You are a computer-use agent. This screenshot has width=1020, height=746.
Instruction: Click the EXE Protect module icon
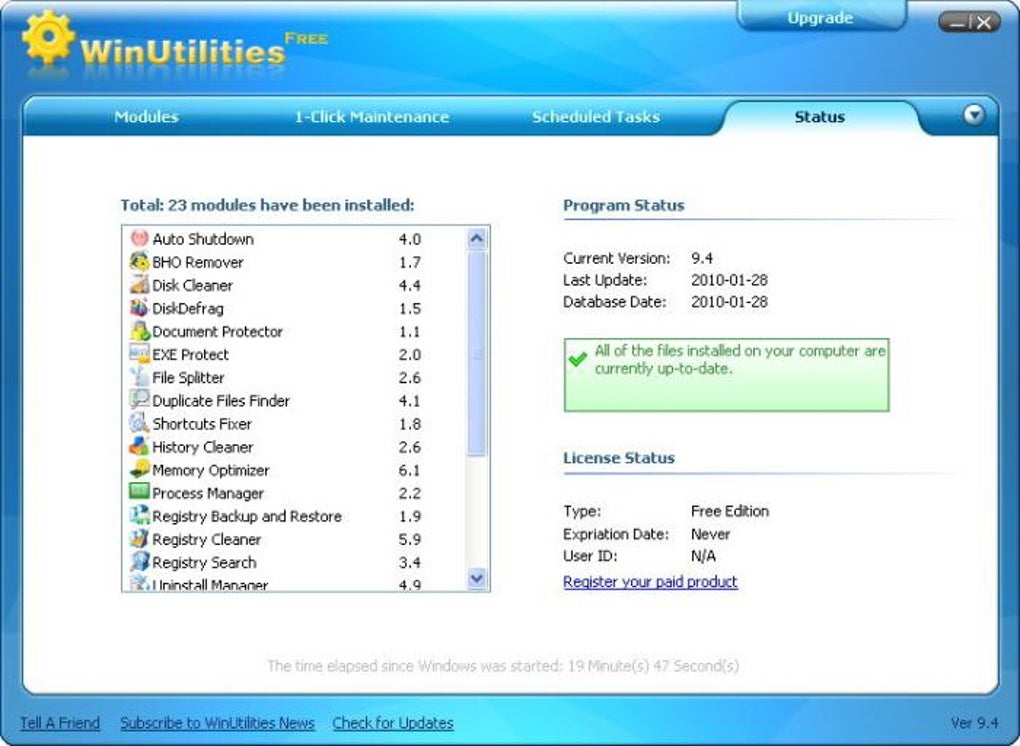[139, 354]
